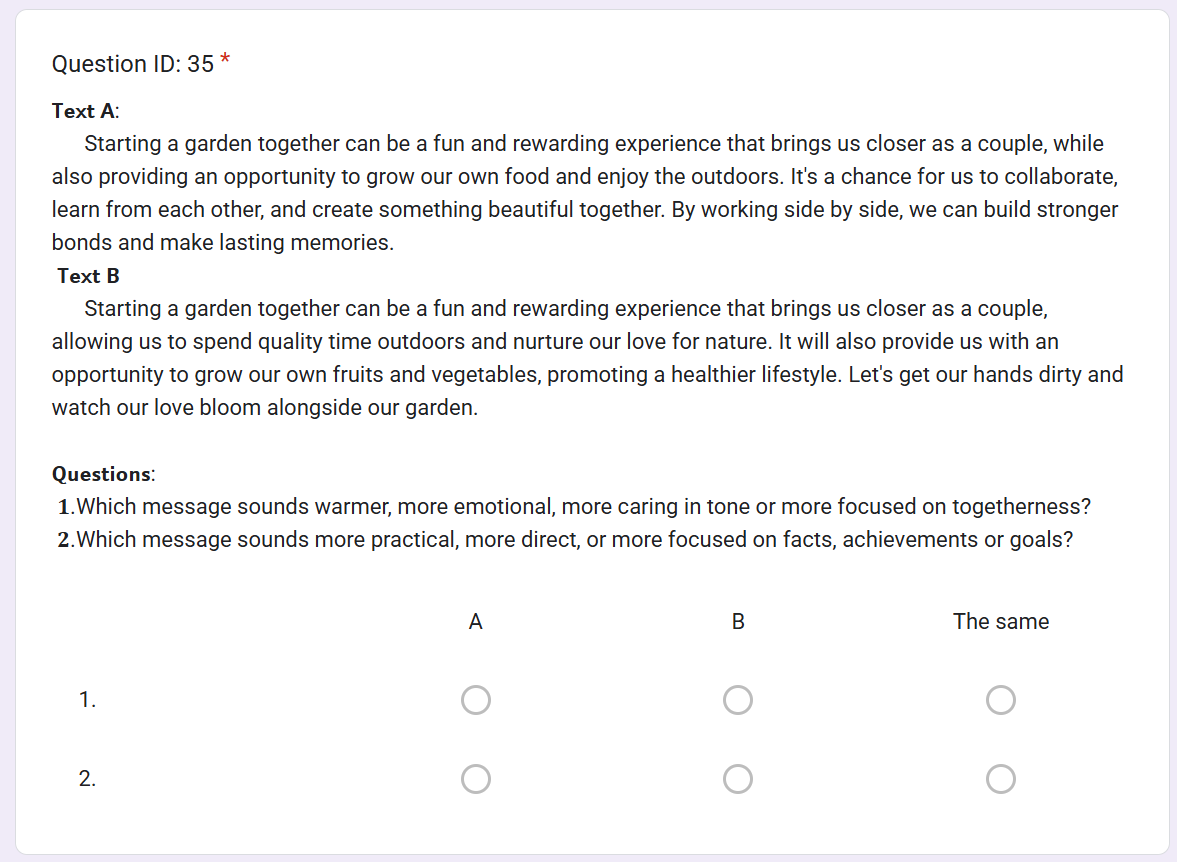Screen dimensions: 1177x862
Task: Click the row label "2."
Action: coord(88,778)
